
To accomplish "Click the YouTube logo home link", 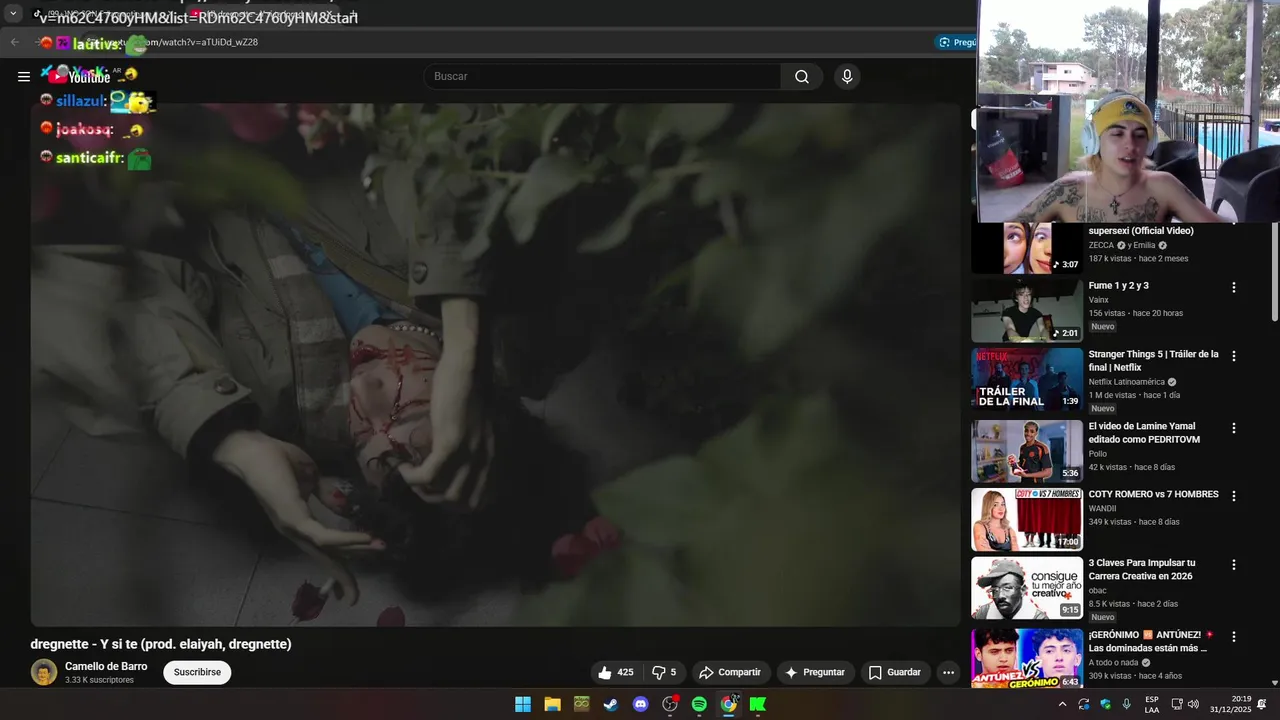I will 80,77.
